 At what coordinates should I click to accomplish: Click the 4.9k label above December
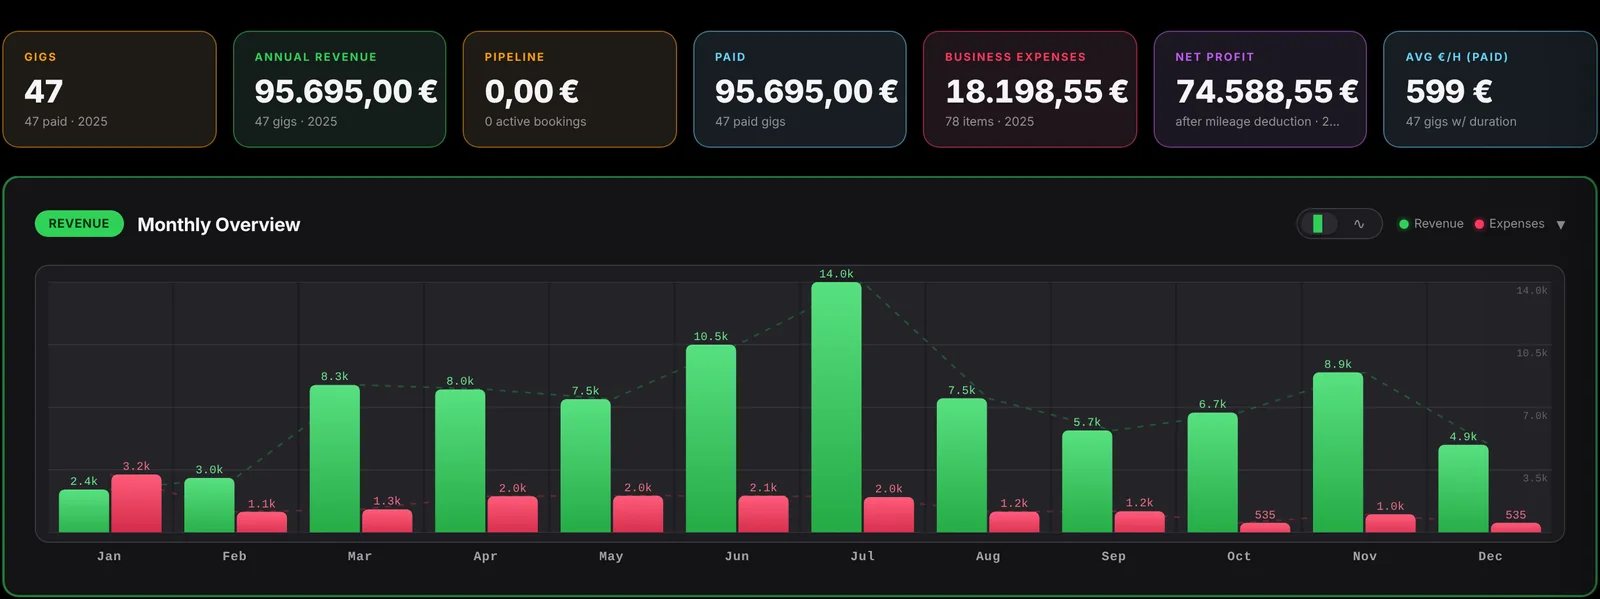[x=1463, y=437]
